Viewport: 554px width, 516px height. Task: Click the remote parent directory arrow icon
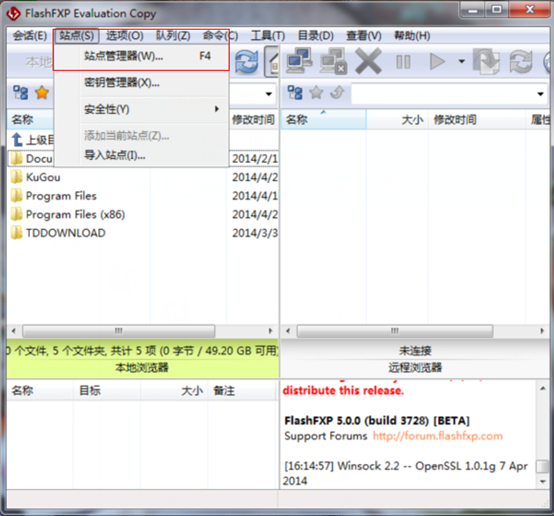pos(337,93)
